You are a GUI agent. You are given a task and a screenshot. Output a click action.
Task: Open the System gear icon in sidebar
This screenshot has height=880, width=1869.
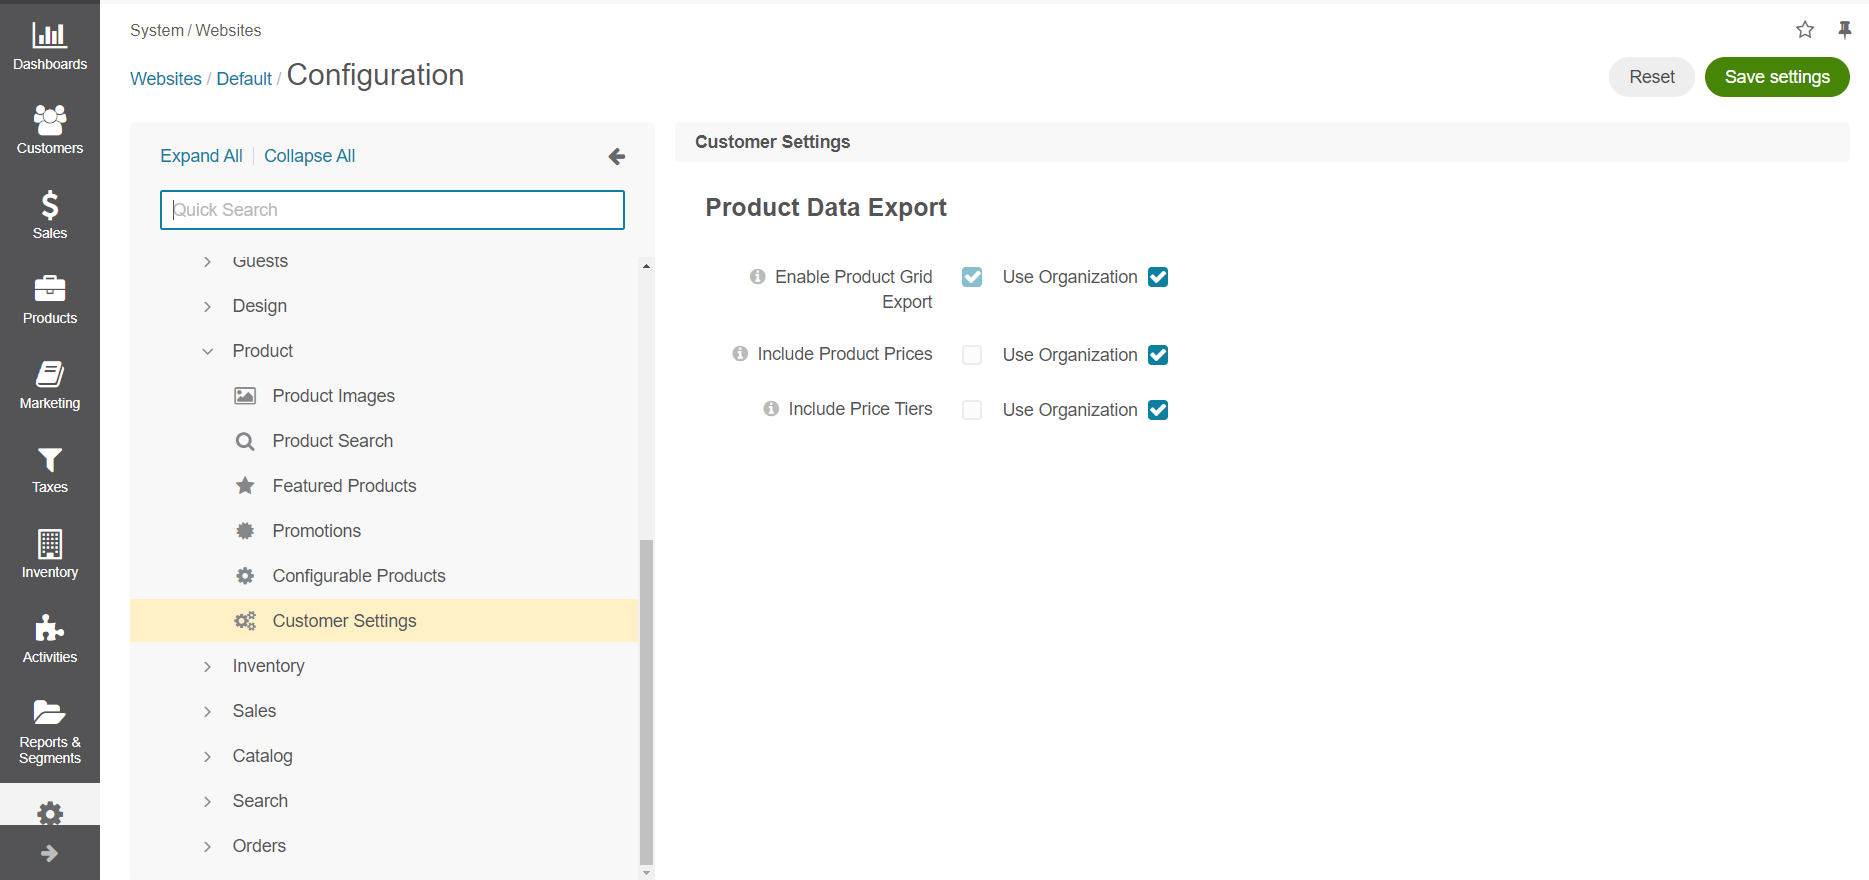tap(50, 812)
